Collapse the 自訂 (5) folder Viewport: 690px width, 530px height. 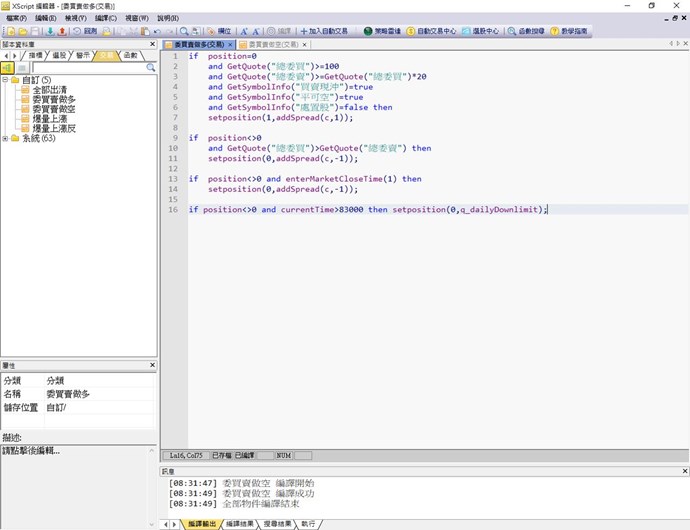tap(5, 80)
